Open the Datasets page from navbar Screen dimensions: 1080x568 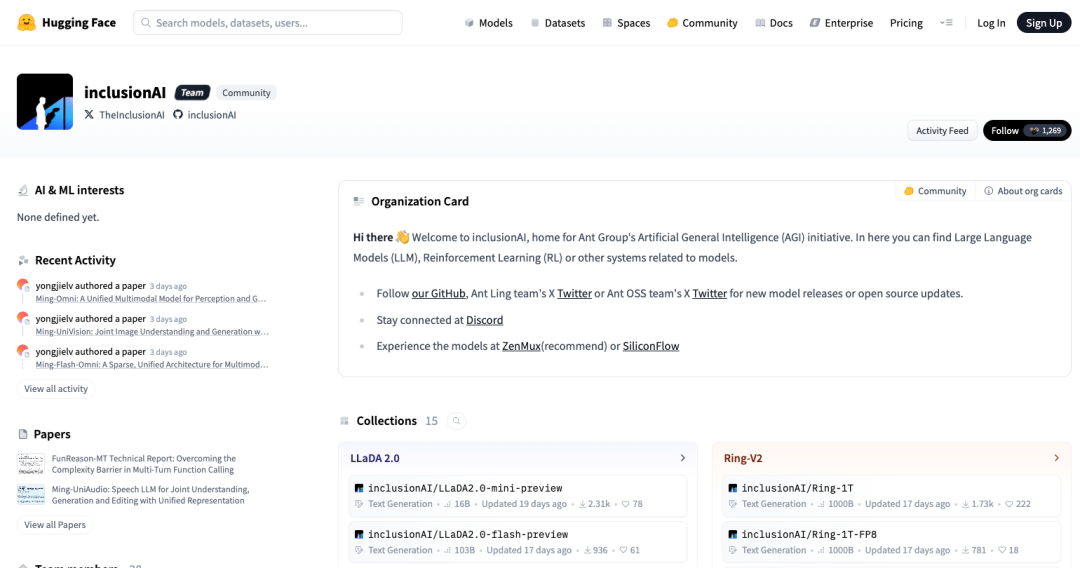(x=557, y=23)
